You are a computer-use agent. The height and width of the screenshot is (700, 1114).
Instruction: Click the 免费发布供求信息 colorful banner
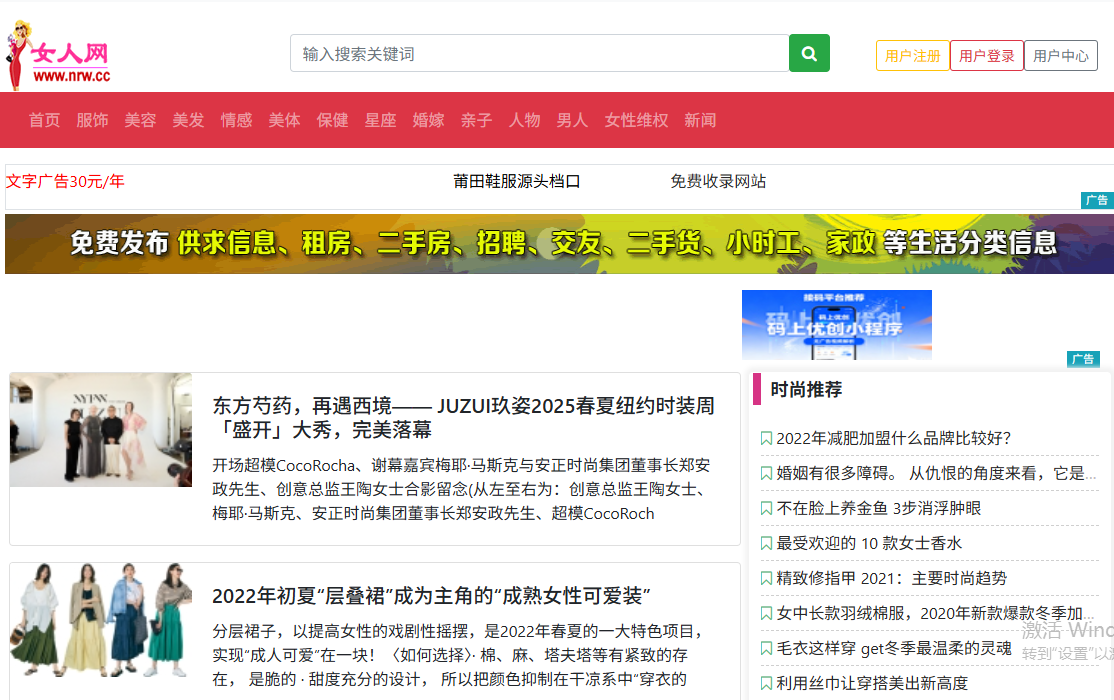[x=559, y=244]
